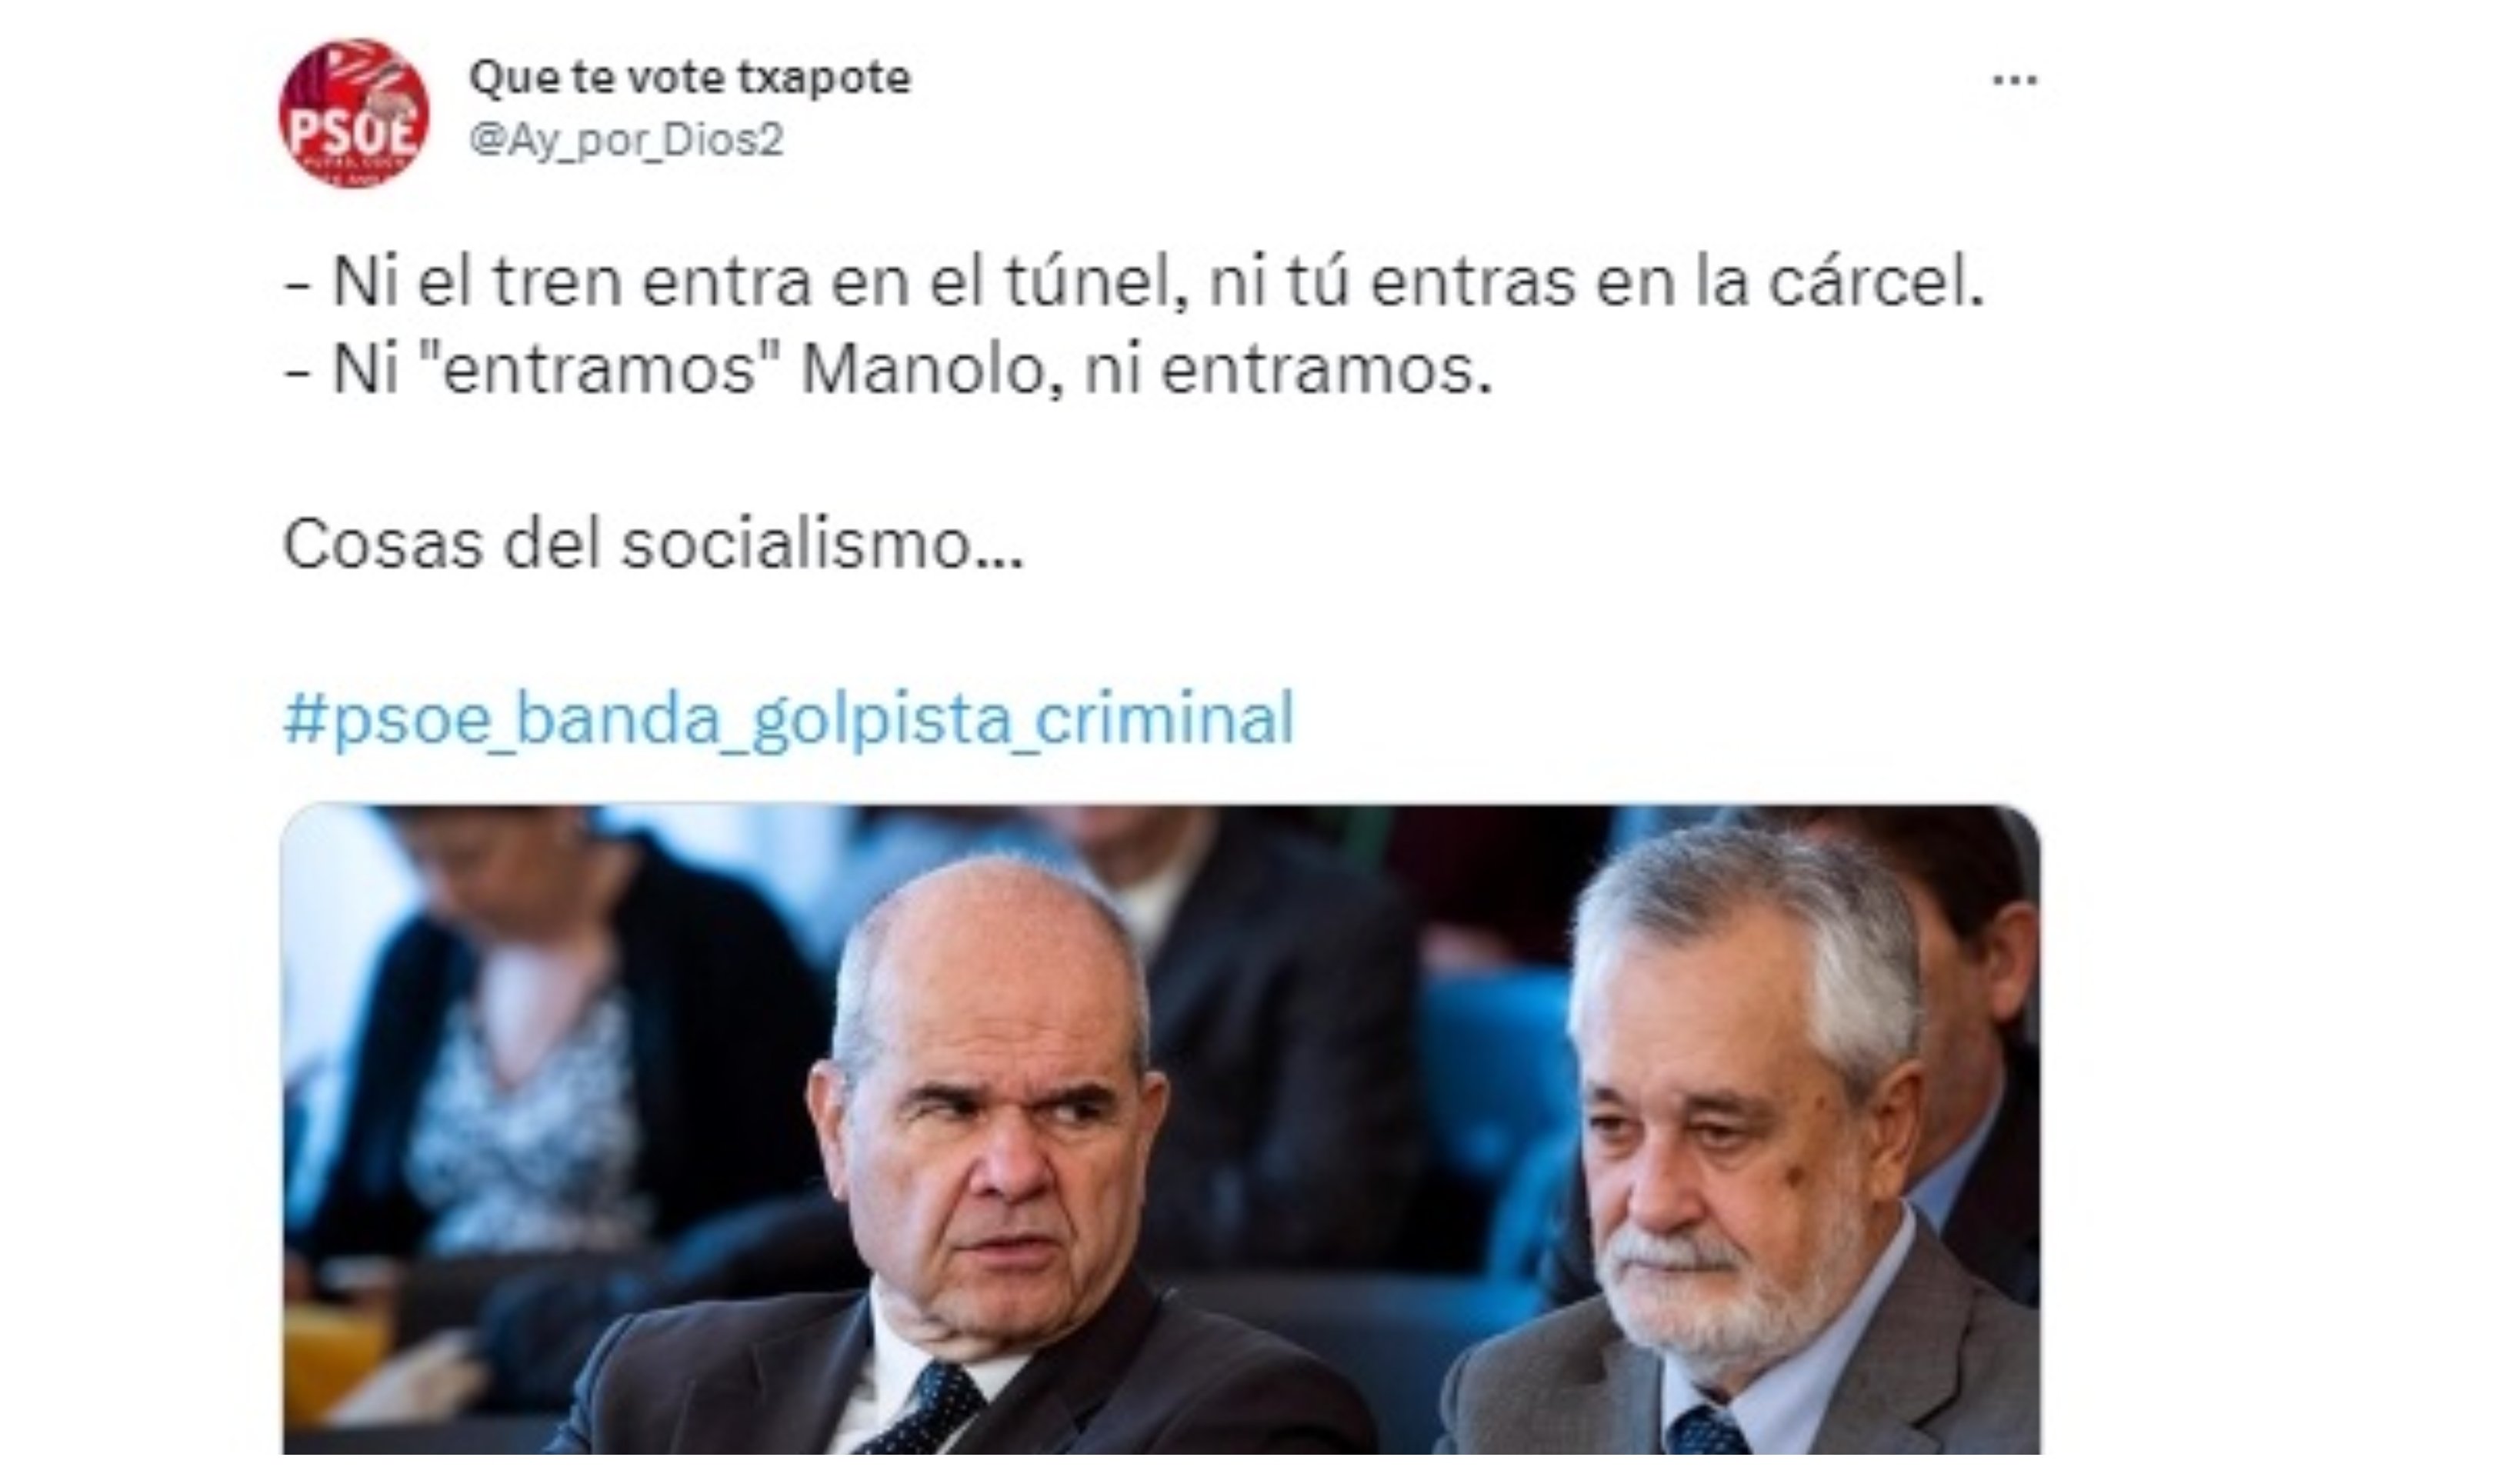Click the tweet line mentioning 'Manolo'

coord(888,371)
